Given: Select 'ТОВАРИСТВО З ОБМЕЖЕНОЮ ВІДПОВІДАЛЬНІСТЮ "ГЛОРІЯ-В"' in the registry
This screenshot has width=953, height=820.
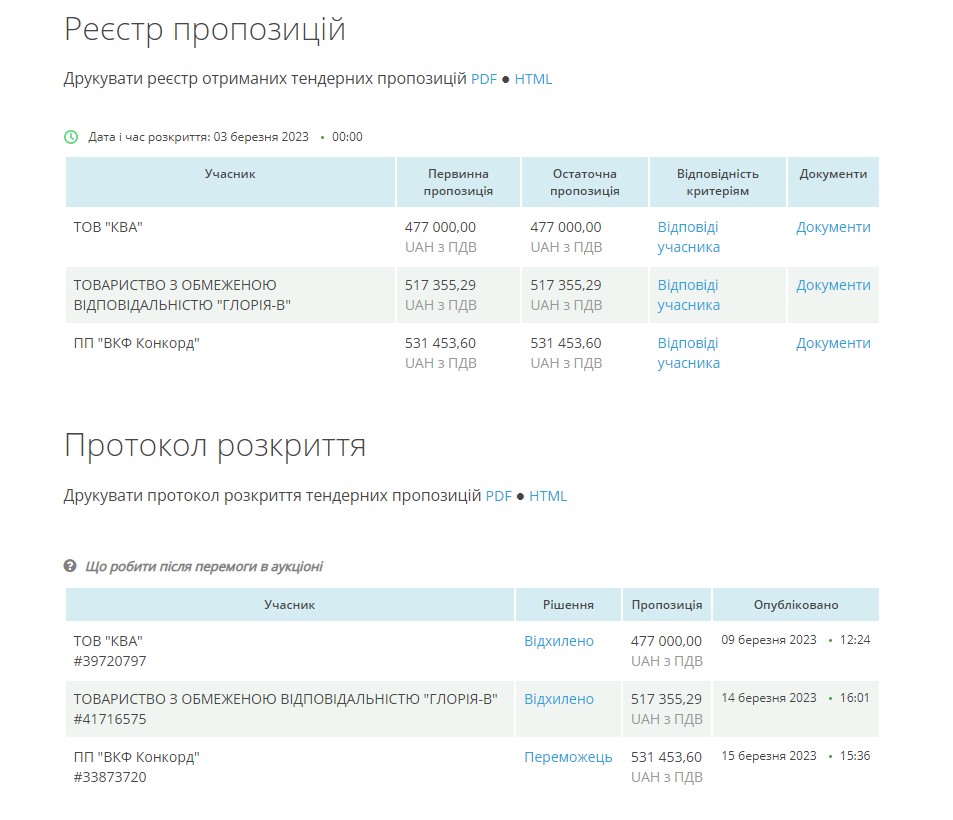Looking at the screenshot, I should point(182,295).
